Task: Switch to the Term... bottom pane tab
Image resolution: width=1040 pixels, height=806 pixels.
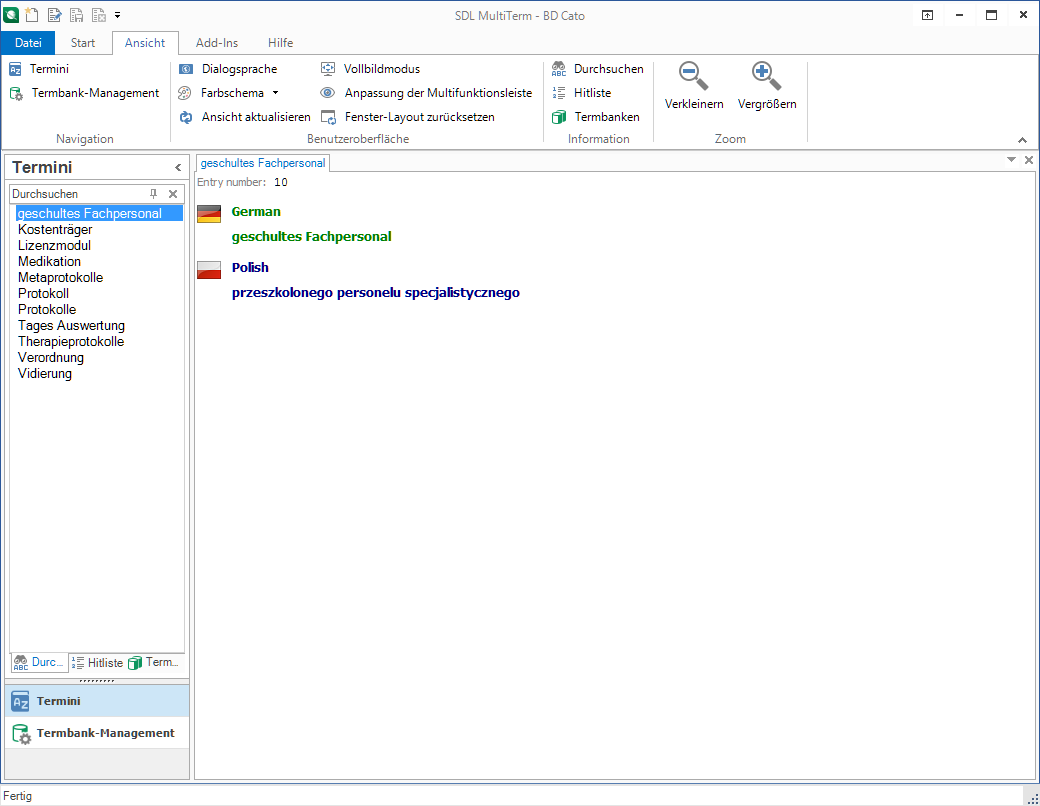Action: click(x=153, y=662)
